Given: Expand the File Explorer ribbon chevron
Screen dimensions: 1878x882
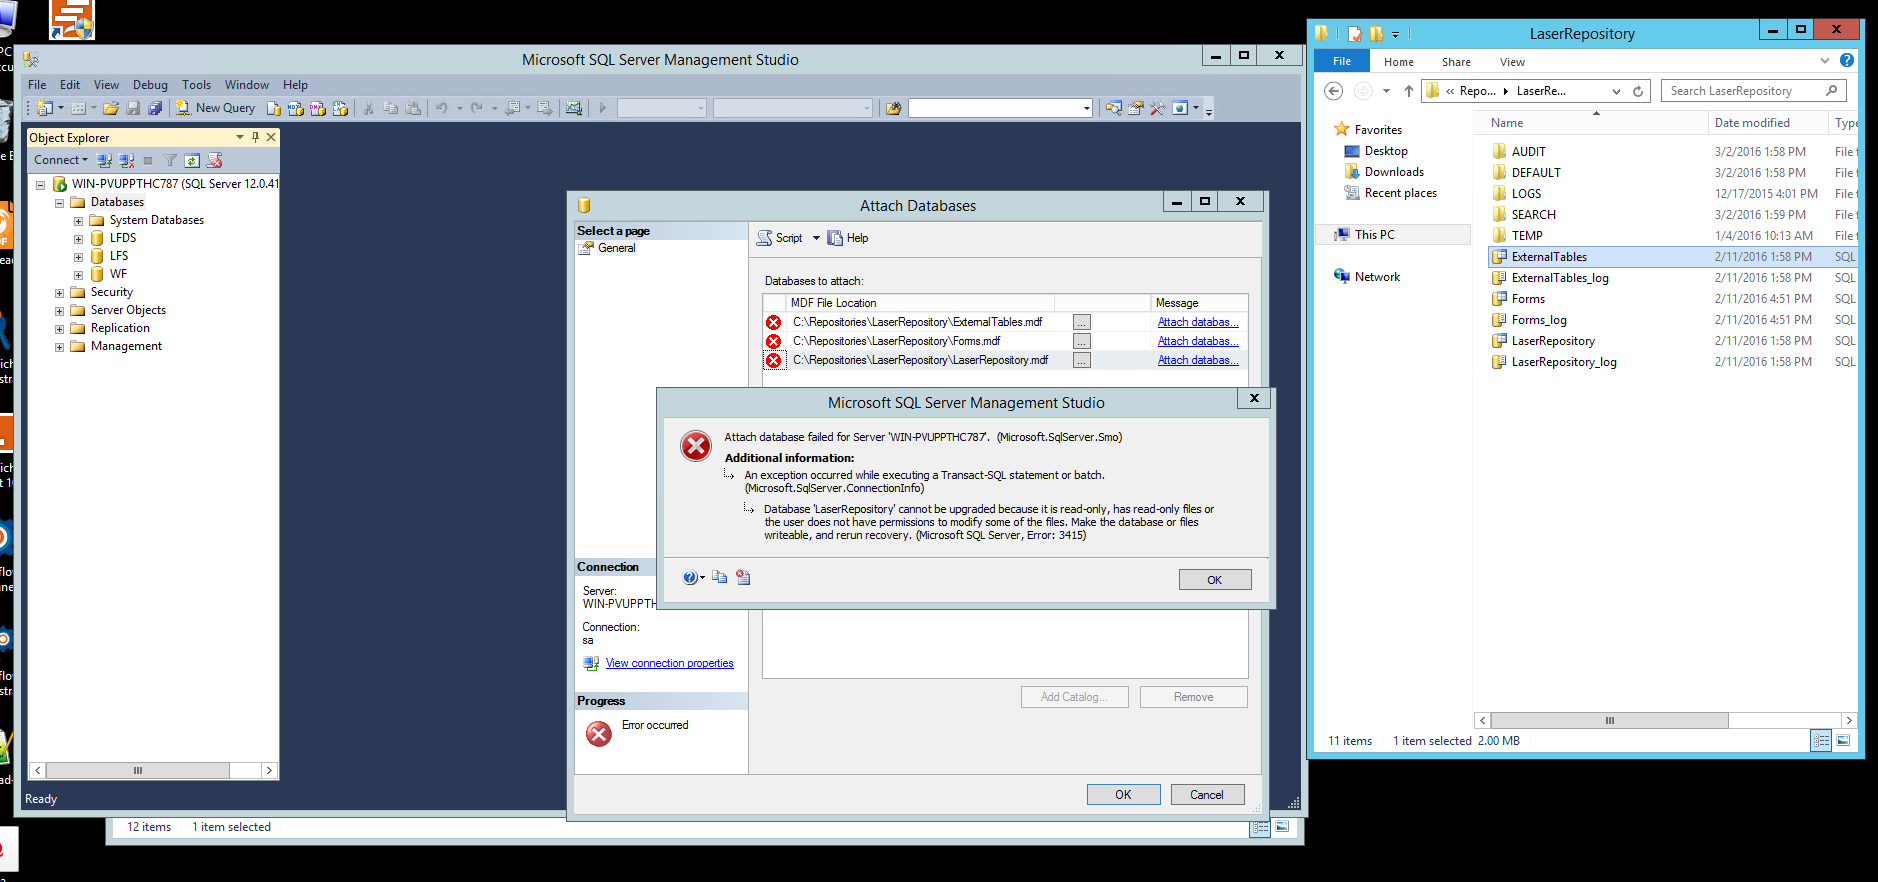Looking at the screenshot, I should pos(1825,61).
